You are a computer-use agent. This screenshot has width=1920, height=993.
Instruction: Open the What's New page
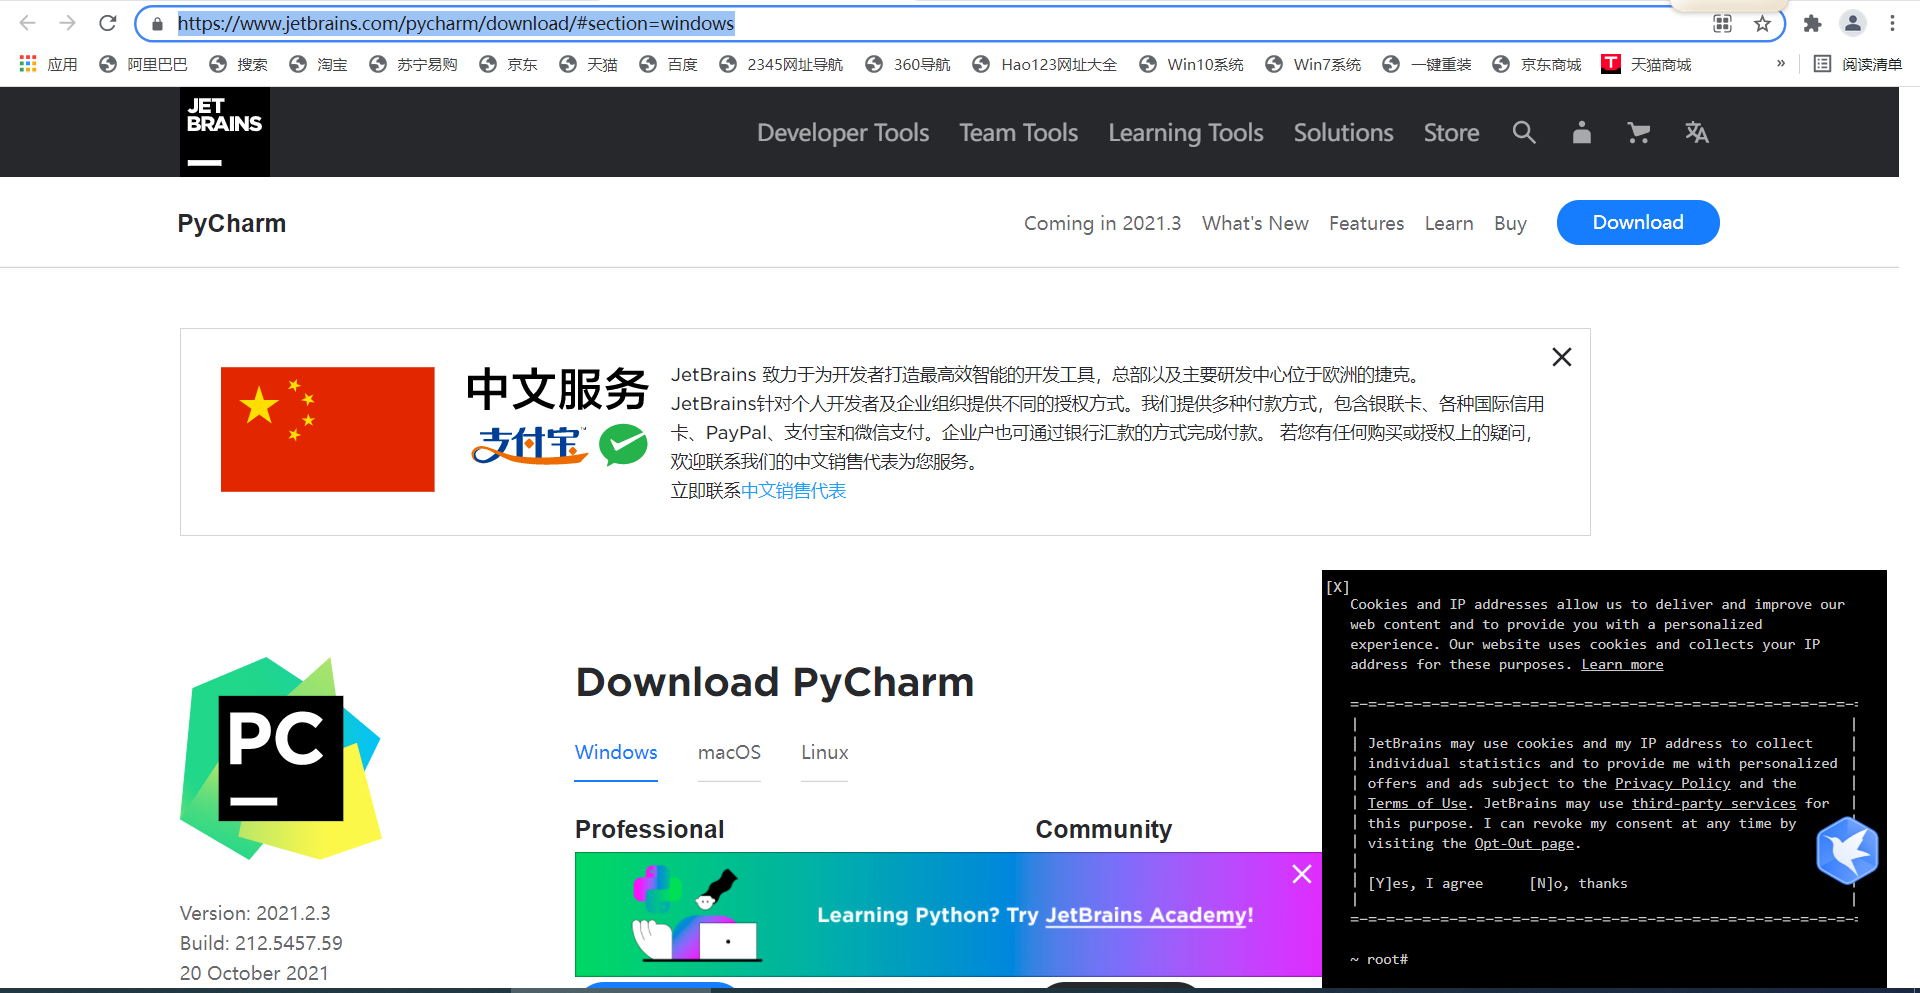point(1255,223)
